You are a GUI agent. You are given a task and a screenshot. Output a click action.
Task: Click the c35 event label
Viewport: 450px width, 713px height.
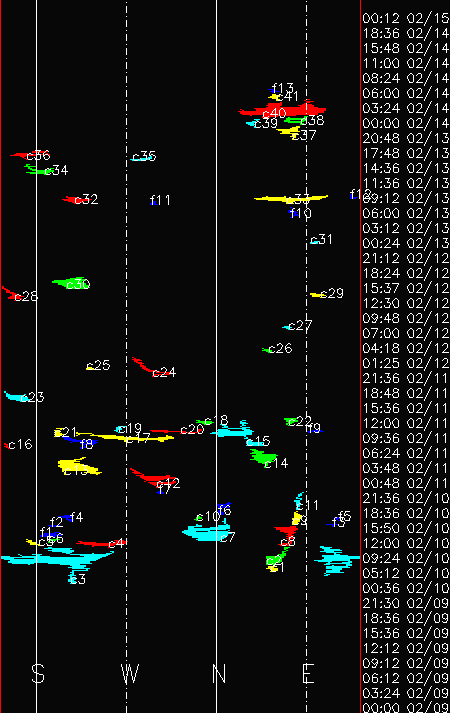click(144, 156)
